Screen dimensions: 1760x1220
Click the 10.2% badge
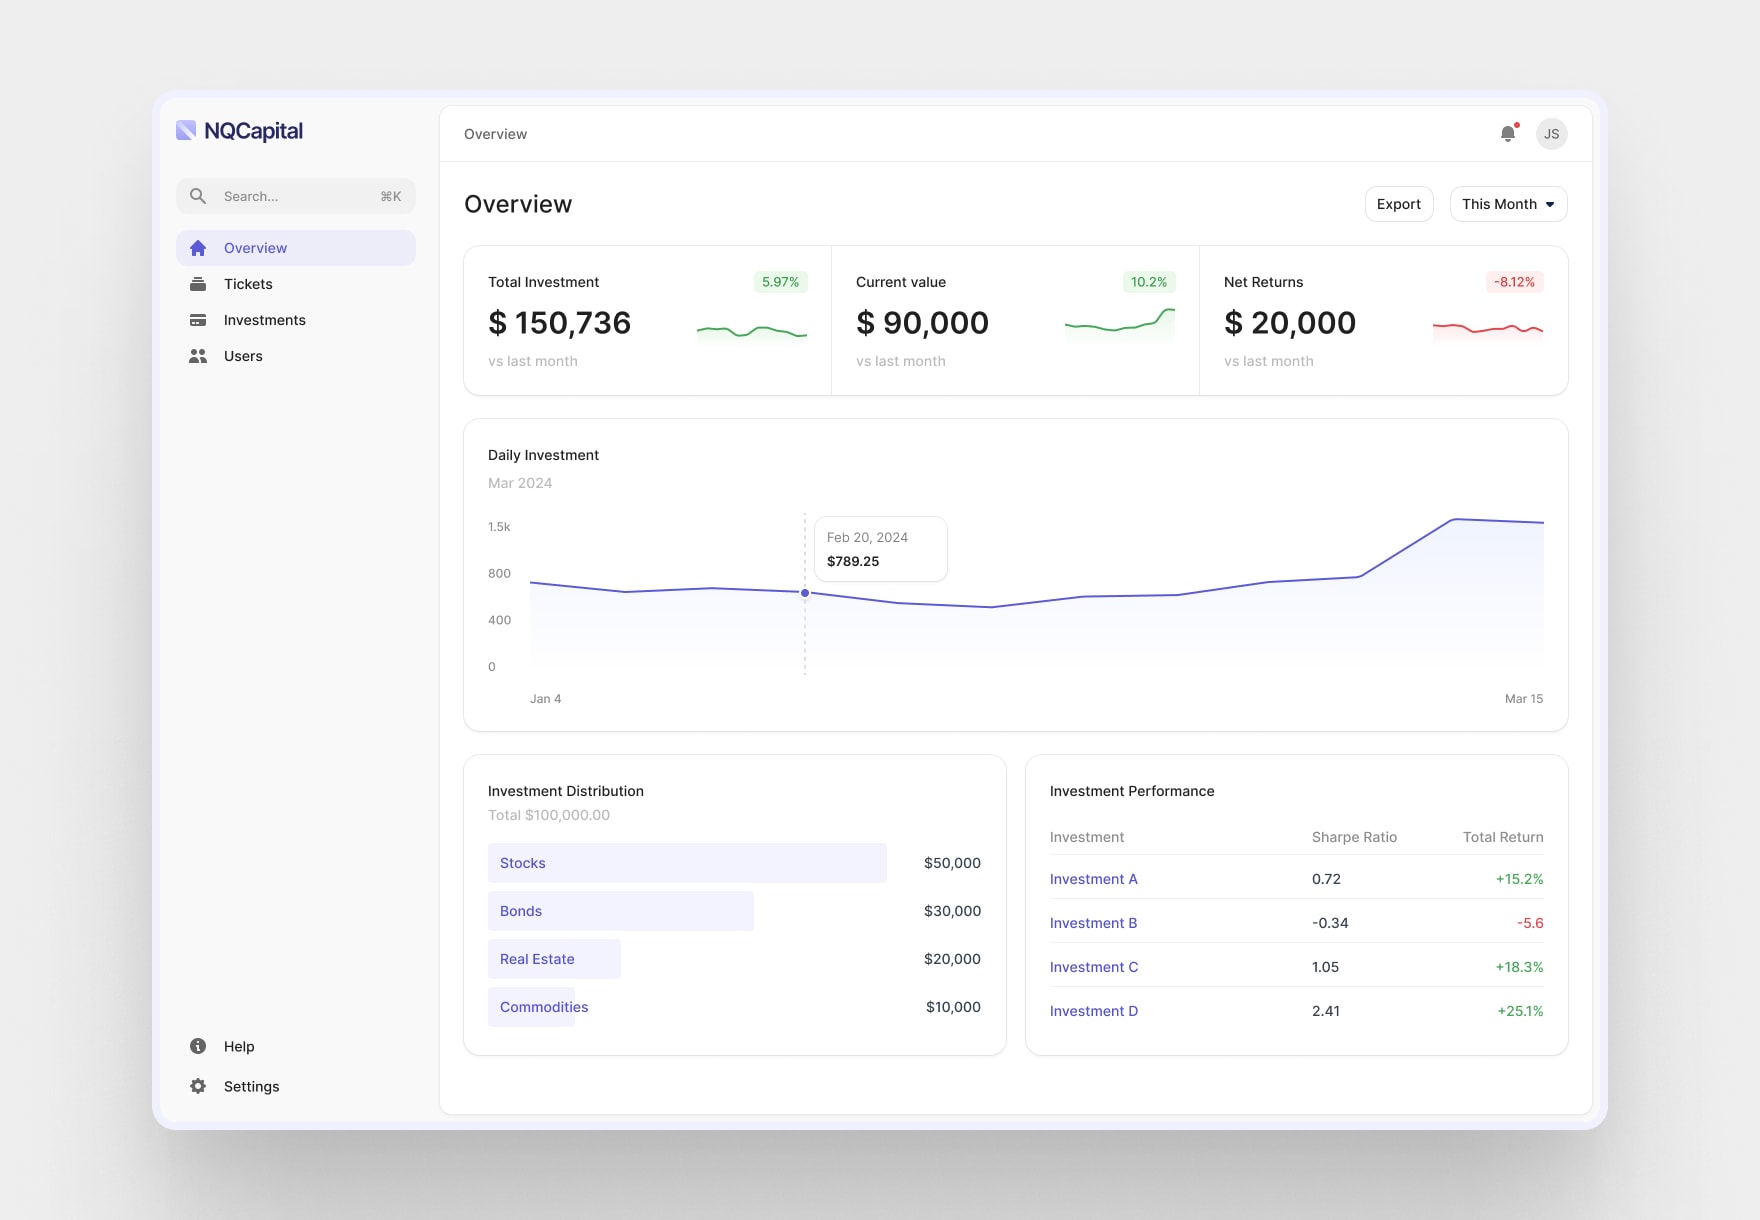pos(1149,282)
